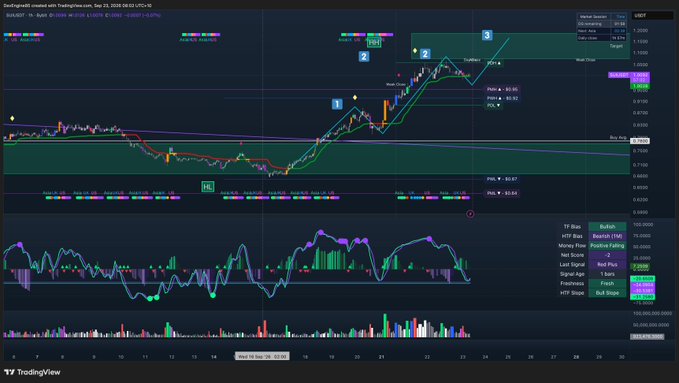Click the Target label inside the green zone
Screen dimensions: 679x383
616,46
